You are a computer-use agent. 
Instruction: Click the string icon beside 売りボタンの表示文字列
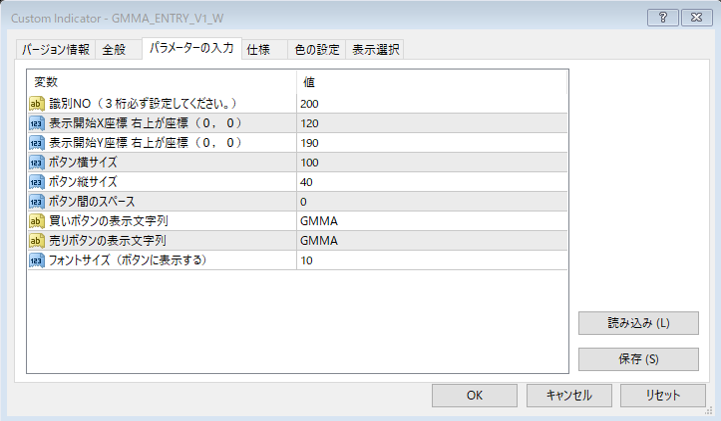coord(37,241)
